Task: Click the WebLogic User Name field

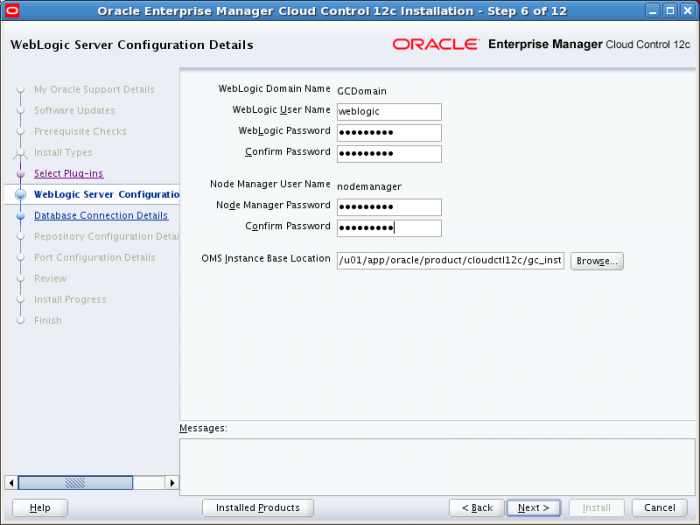Action: 389,112
